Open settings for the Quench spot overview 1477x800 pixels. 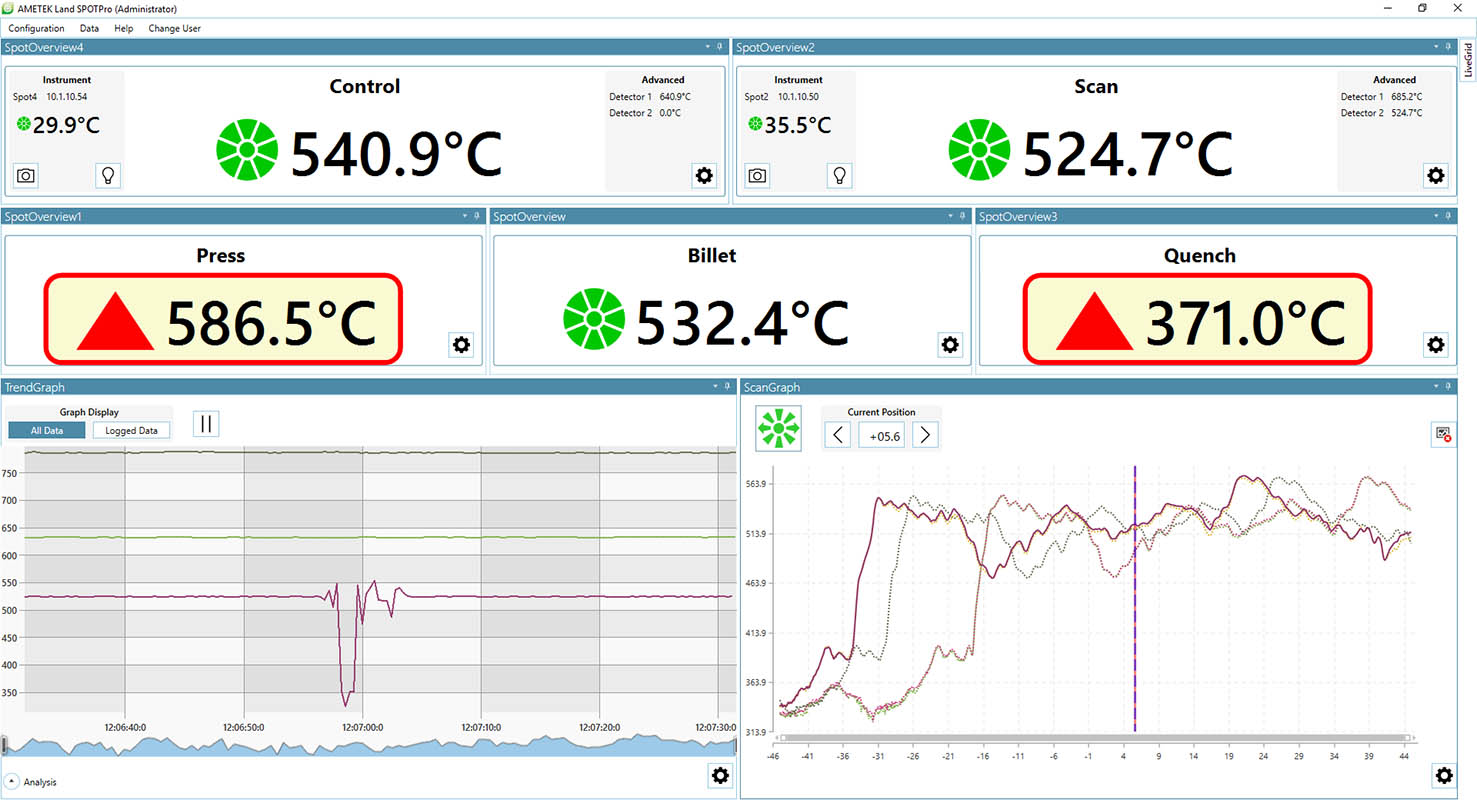[1435, 344]
